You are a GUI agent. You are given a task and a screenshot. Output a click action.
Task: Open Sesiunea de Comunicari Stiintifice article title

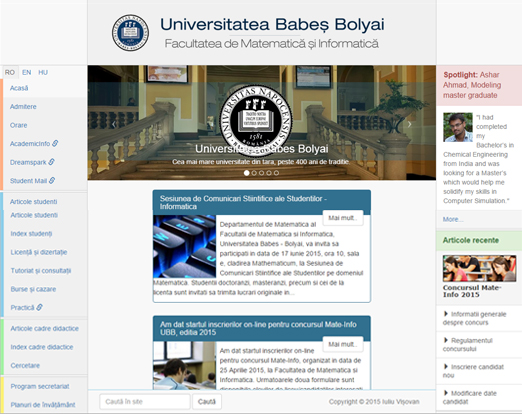tap(243, 202)
